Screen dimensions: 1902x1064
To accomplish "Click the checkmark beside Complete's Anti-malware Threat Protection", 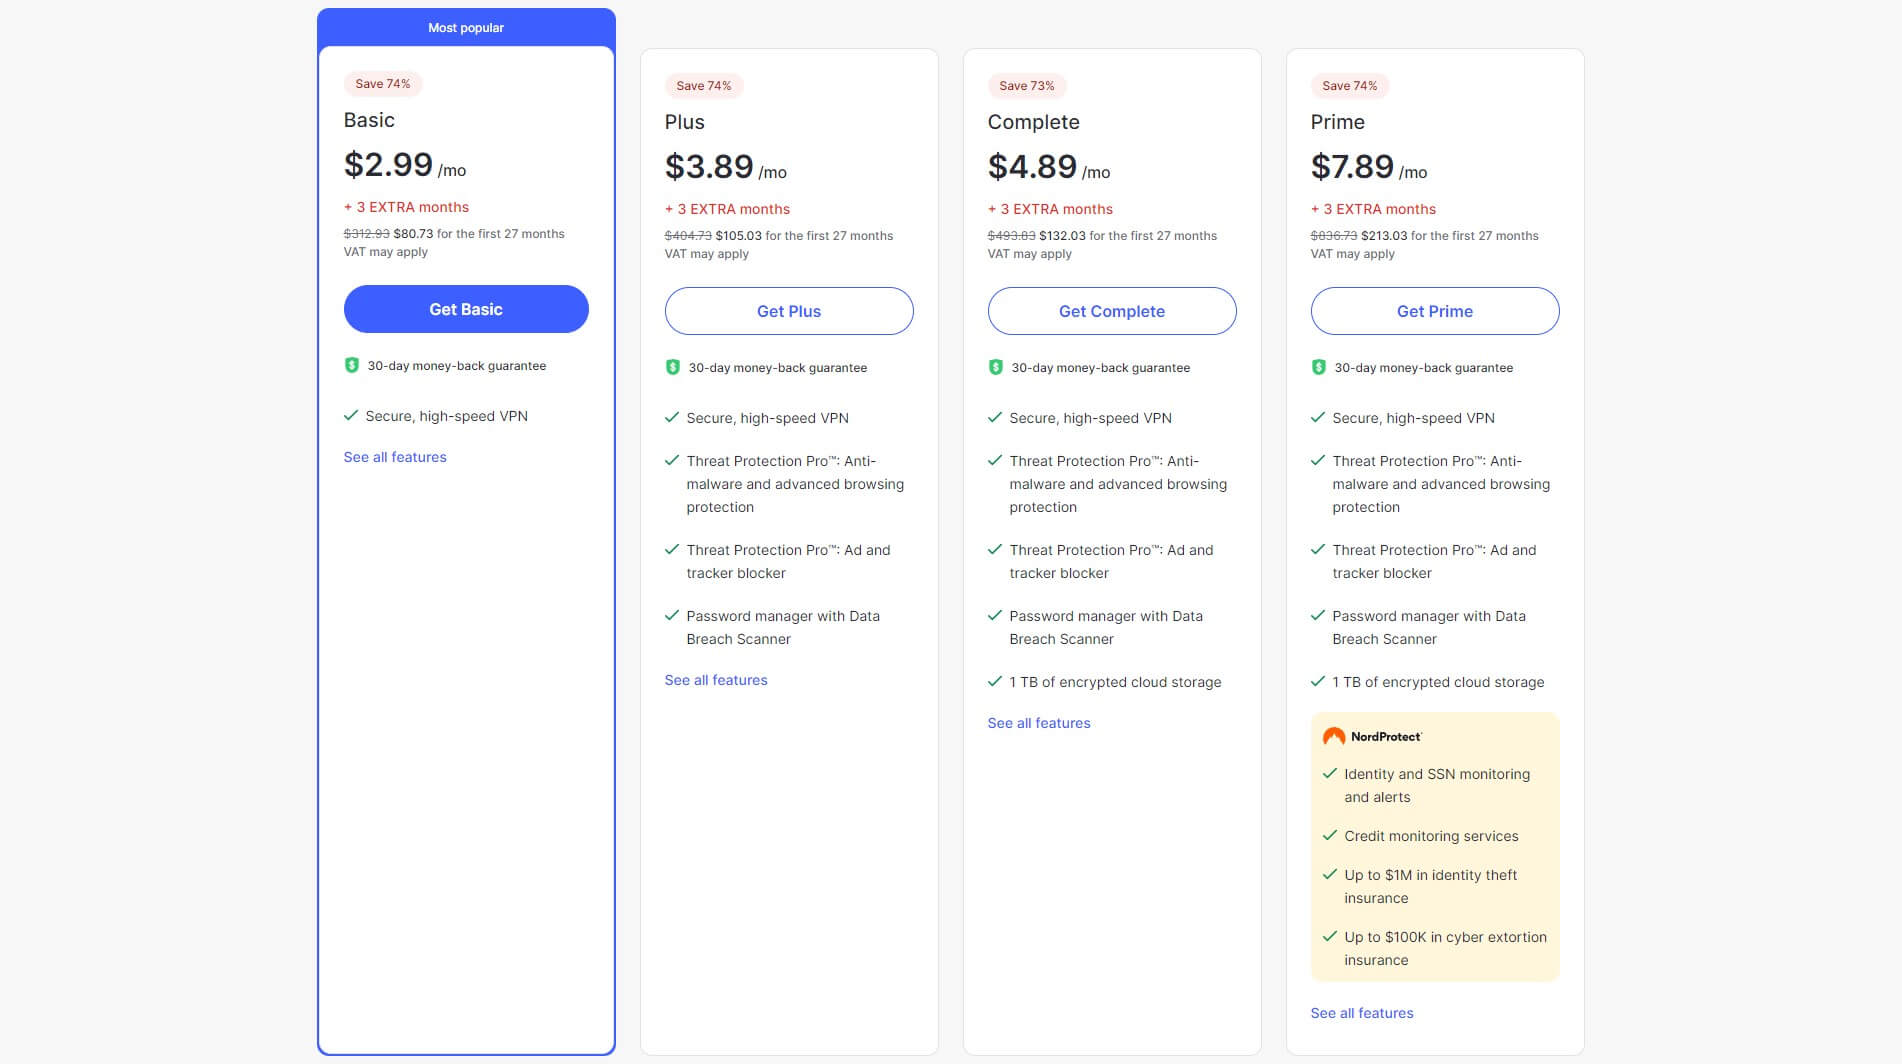I will tap(995, 460).
